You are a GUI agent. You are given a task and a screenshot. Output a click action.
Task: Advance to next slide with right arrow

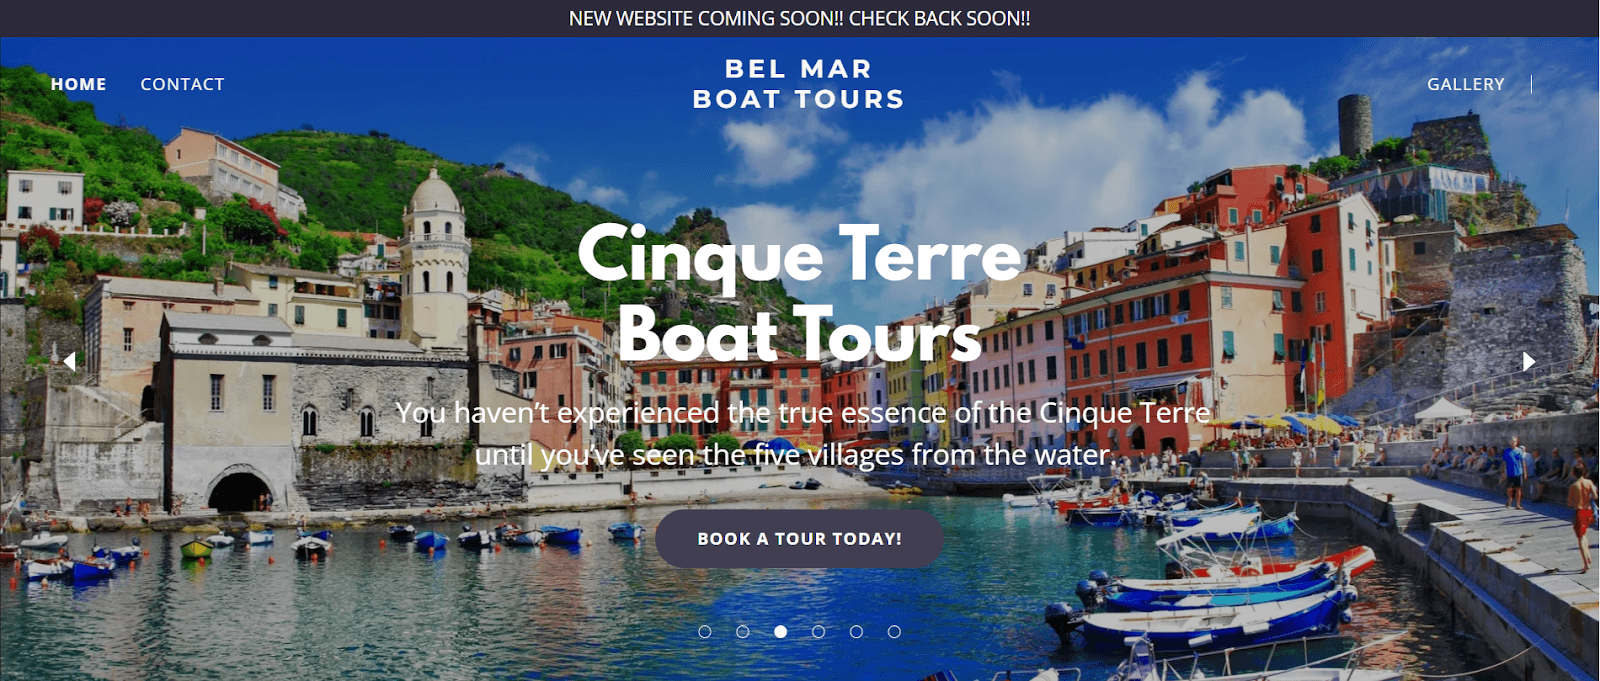(1529, 361)
